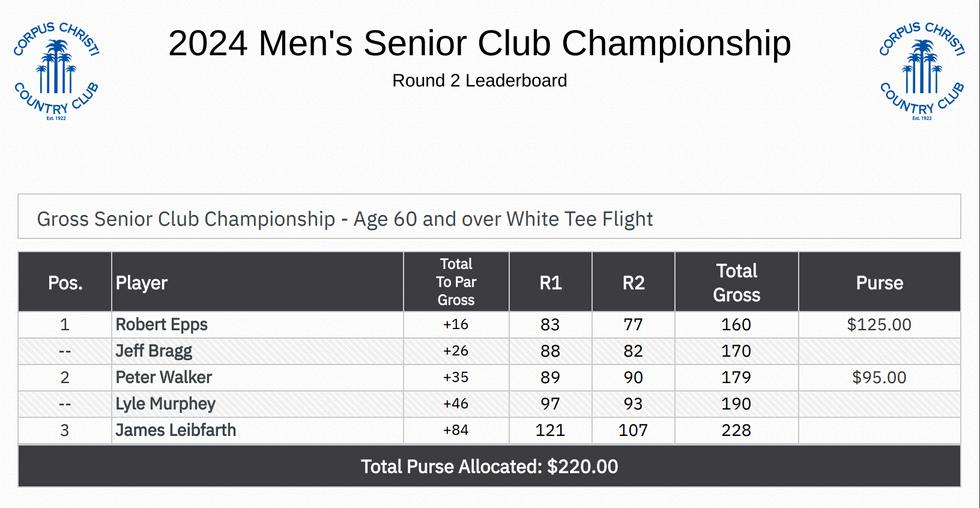Open player Jeff Bragg
The width and height of the screenshot is (980, 508).
pyautogui.click(x=153, y=351)
